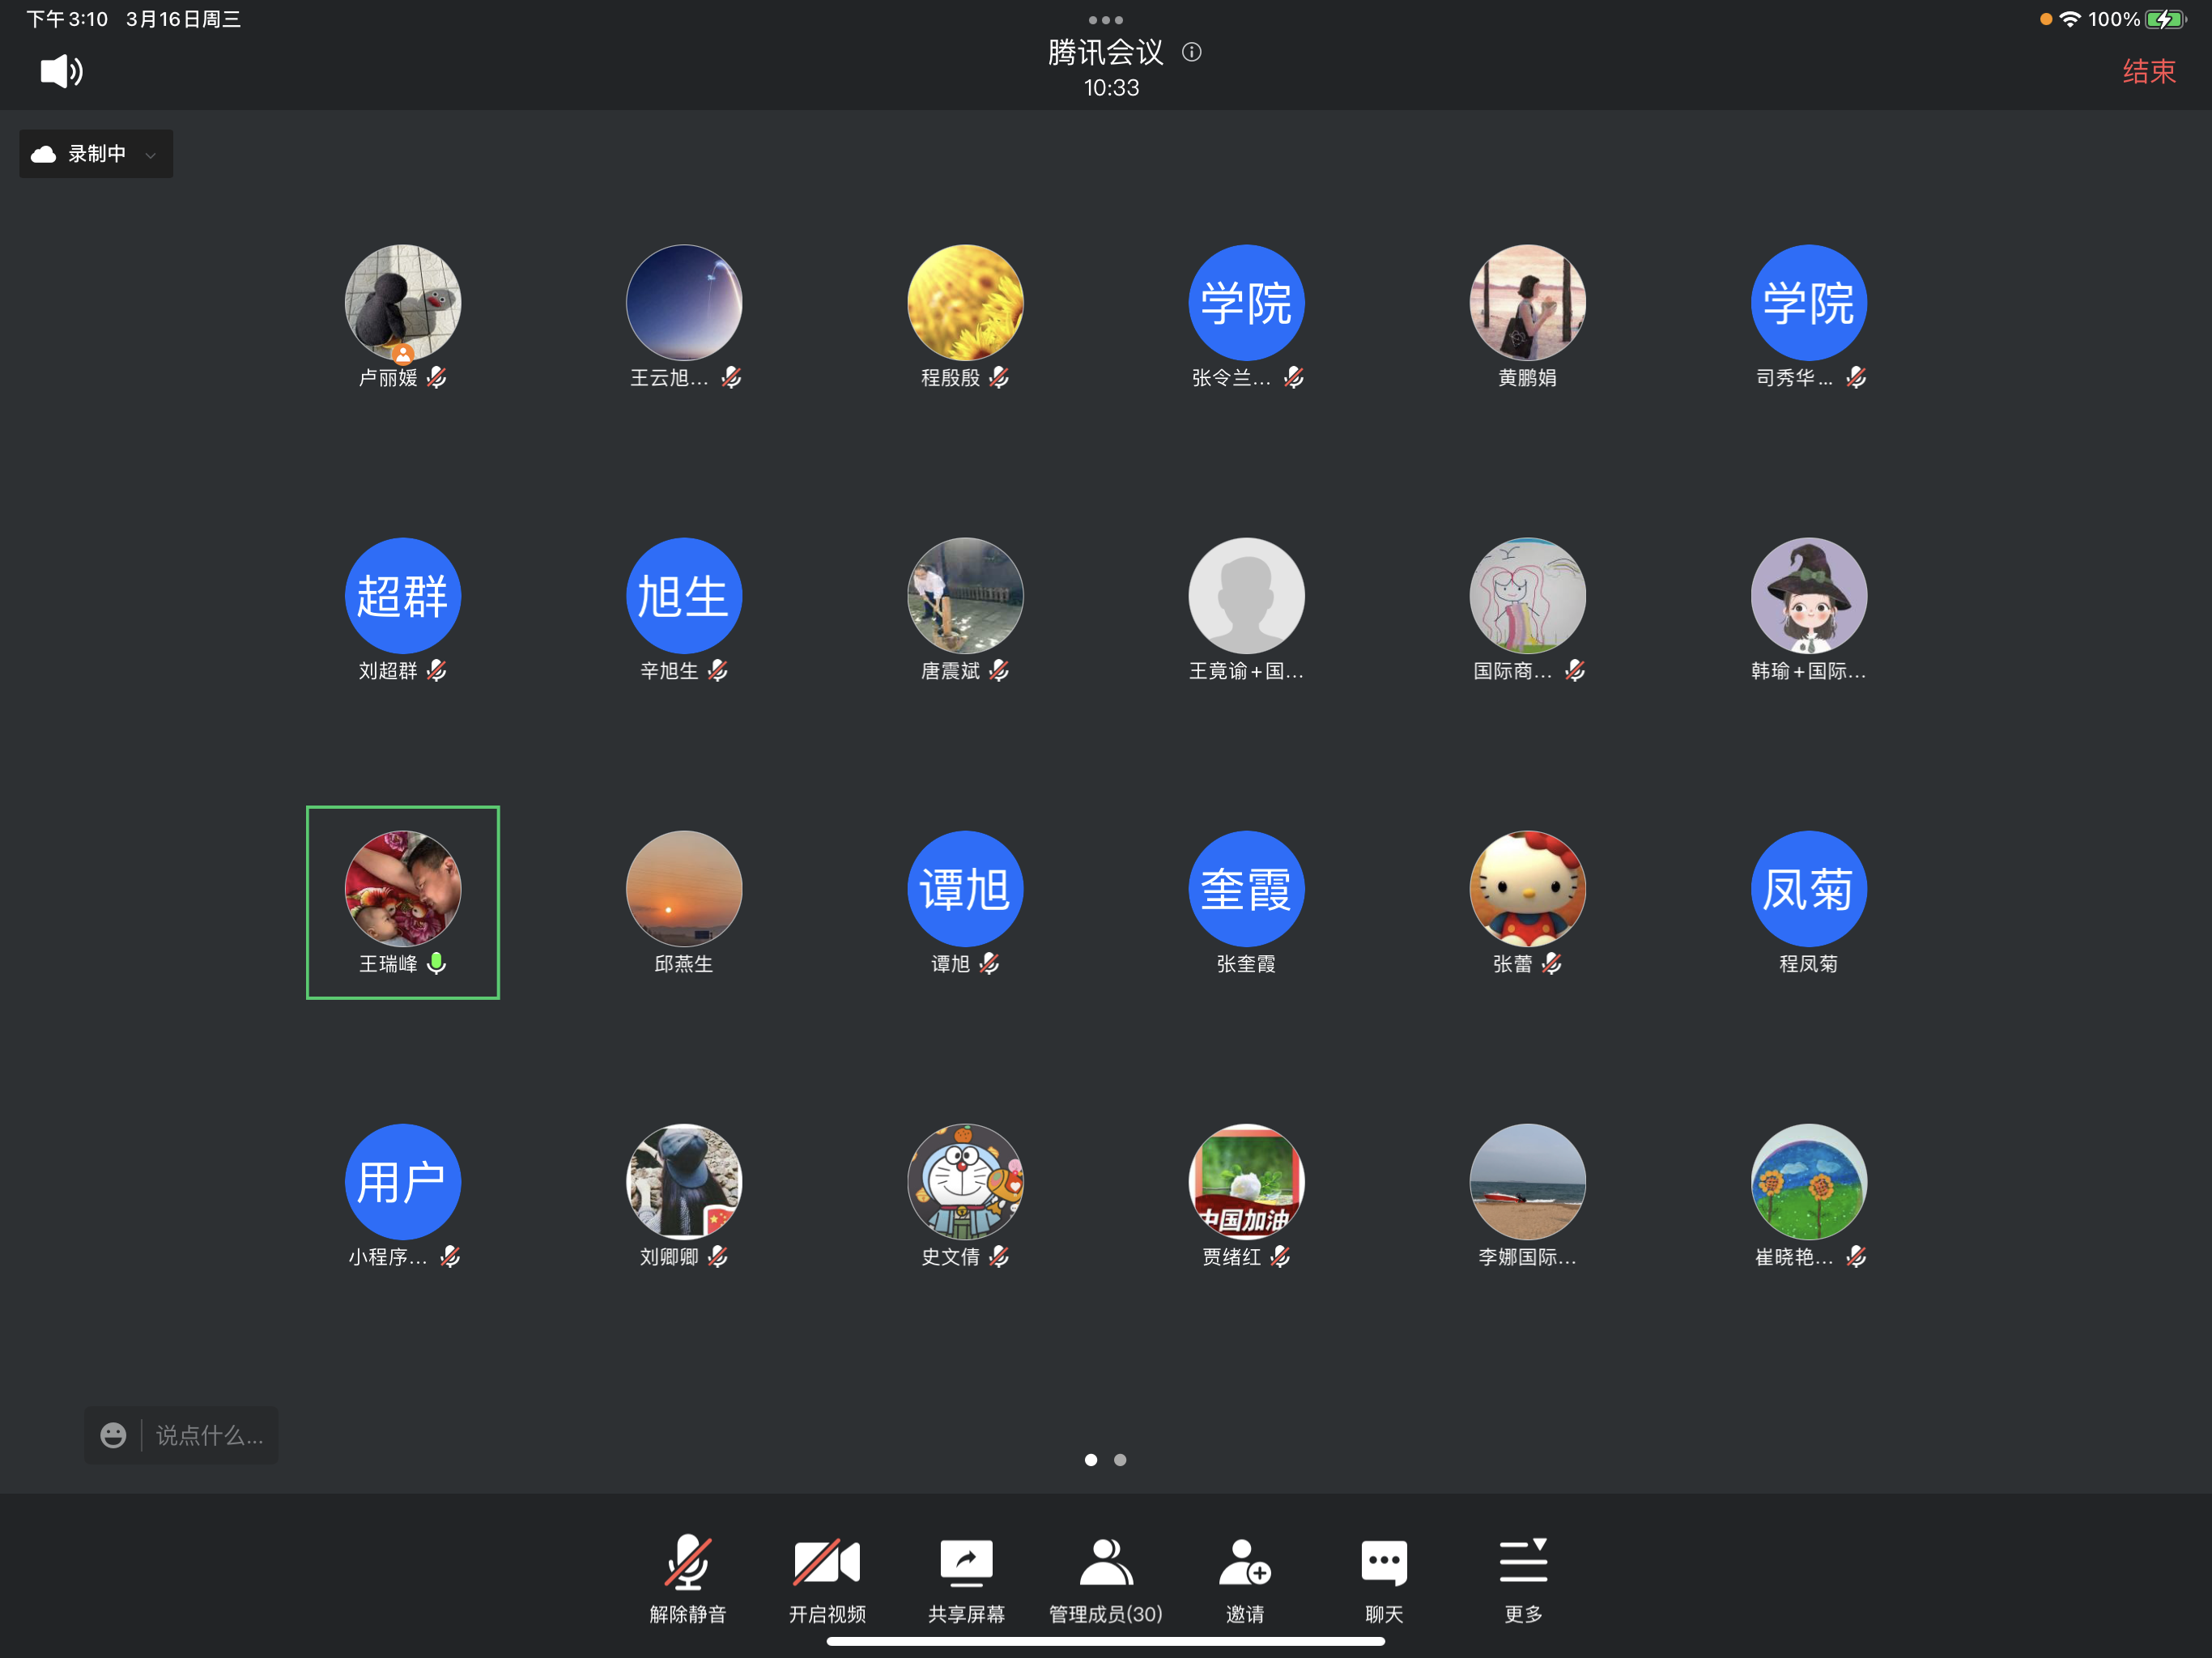Tap 王瑞峰's active green microphone

coord(437,962)
